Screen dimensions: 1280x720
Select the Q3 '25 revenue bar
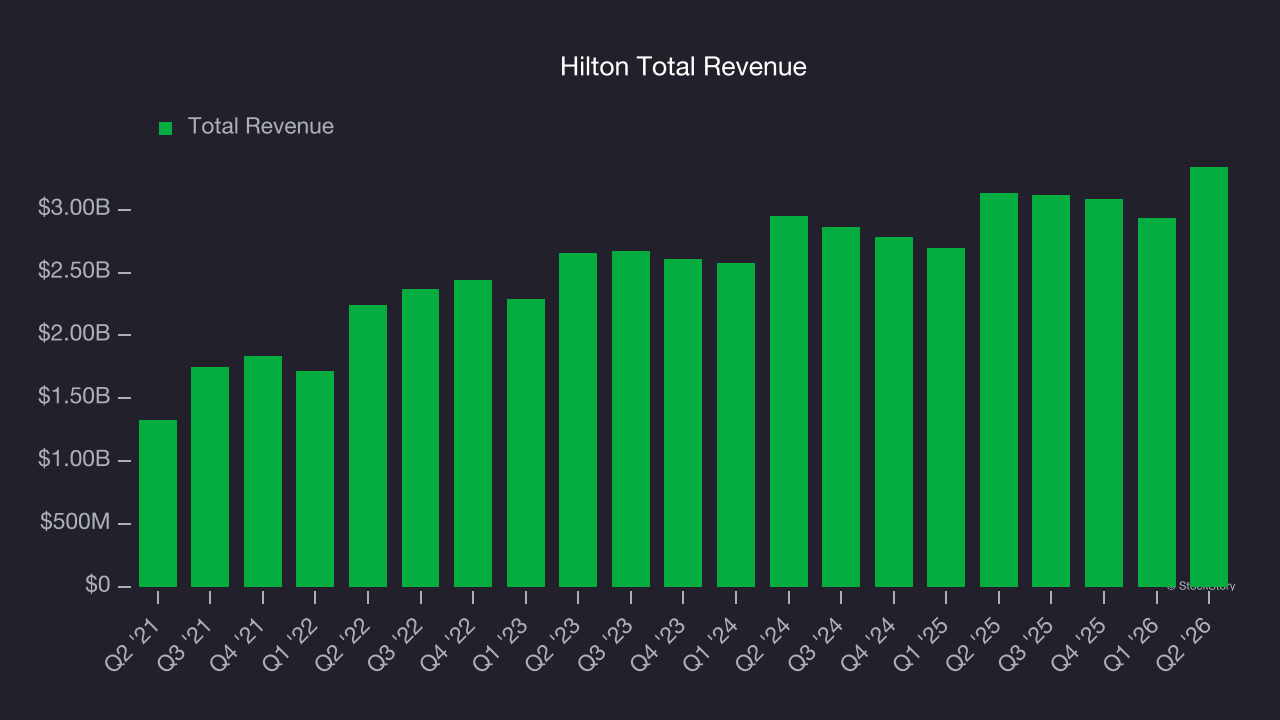[x=1051, y=391]
